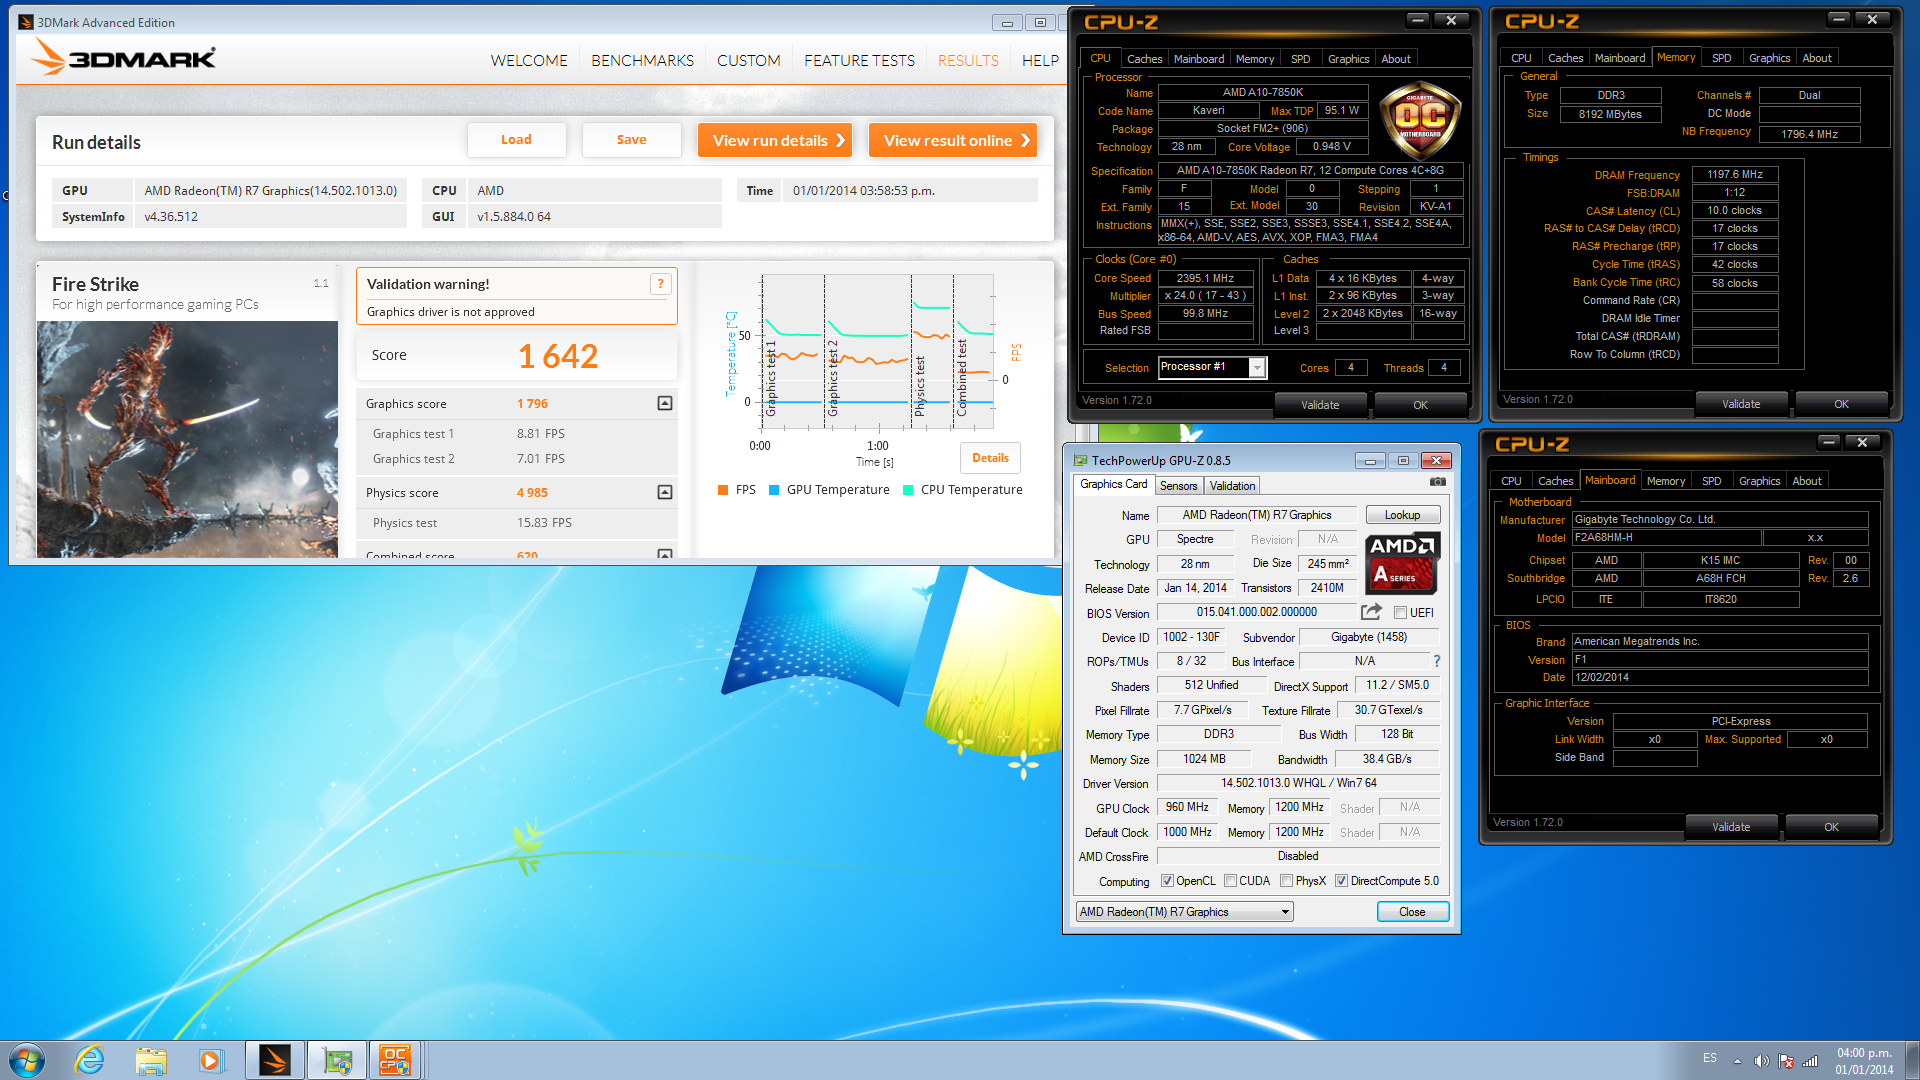Open the SPD tab in CPU-Z Memory window
This screenshot has height=1080, width=1920.
[x=1721, y=58]
